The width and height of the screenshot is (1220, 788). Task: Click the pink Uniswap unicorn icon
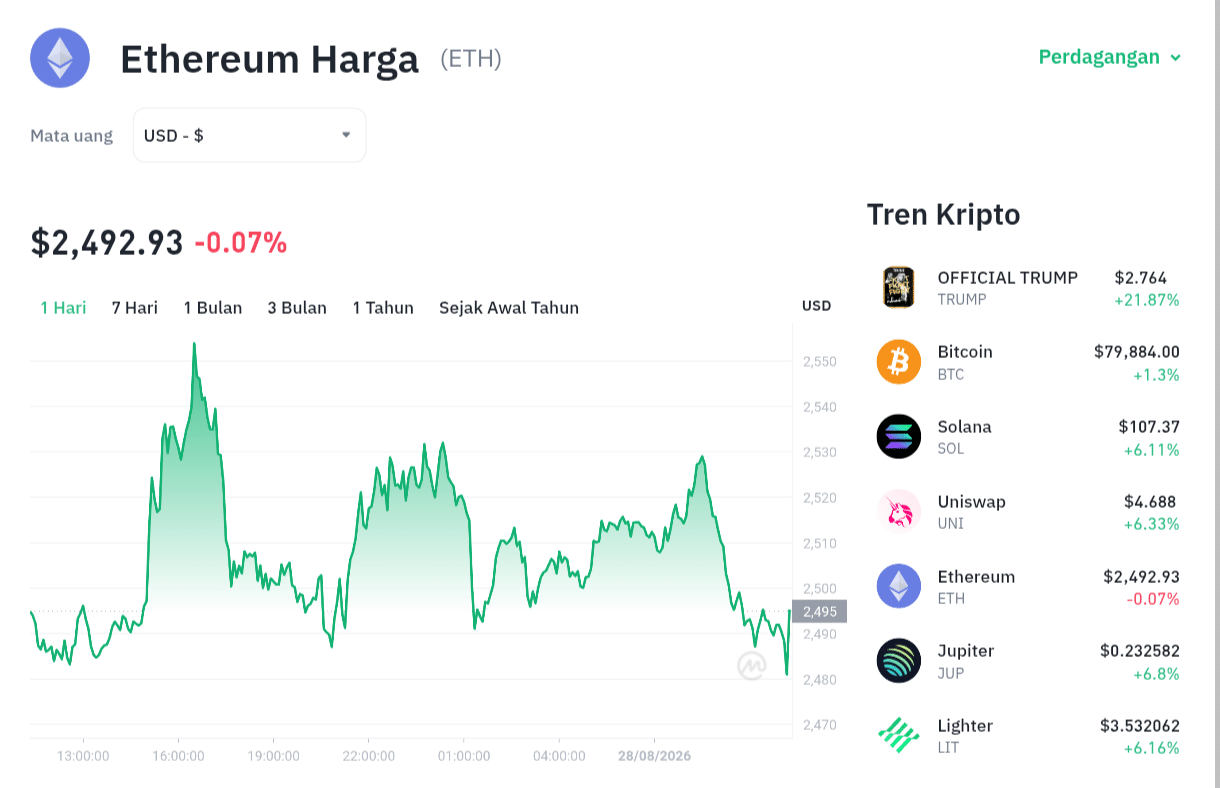899,511
